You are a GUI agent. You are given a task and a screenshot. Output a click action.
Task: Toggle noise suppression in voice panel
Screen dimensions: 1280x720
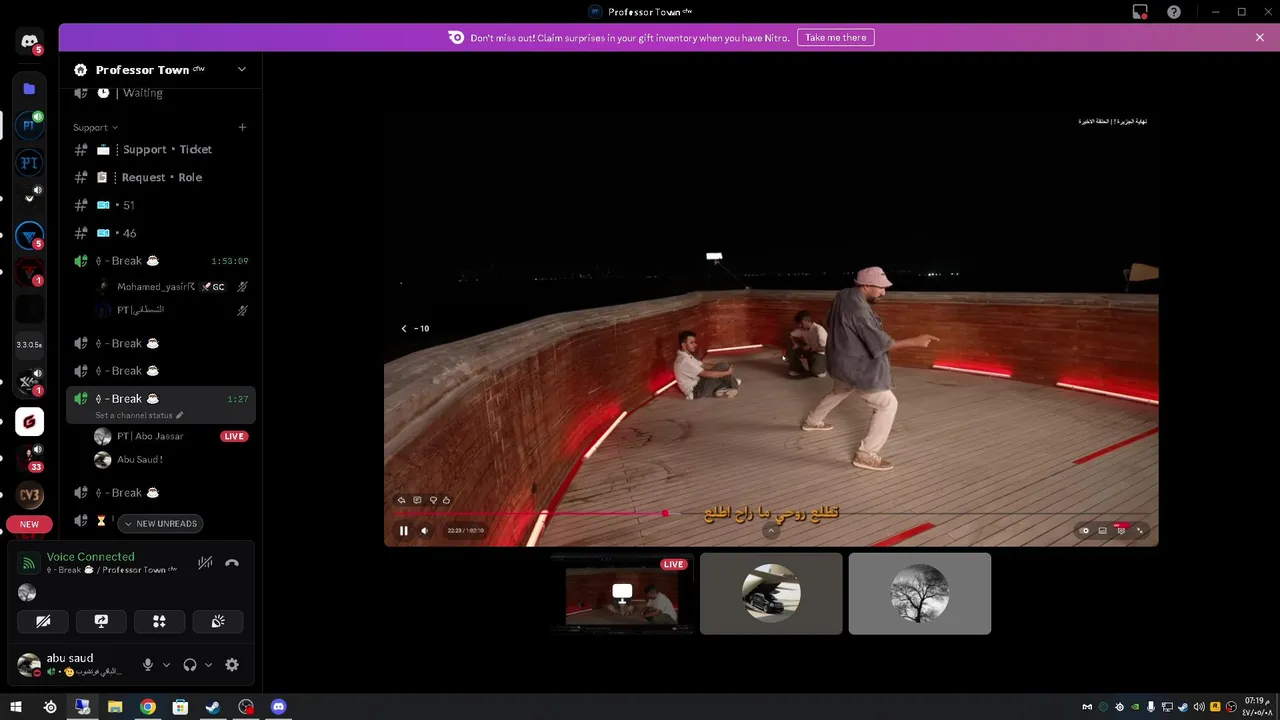click(205, 563)
